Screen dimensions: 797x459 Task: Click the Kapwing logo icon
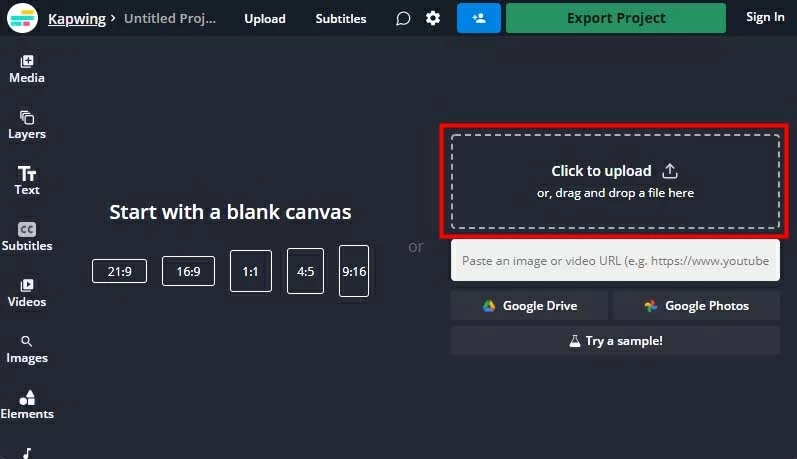pyautogui.click(x=22, y=18)
